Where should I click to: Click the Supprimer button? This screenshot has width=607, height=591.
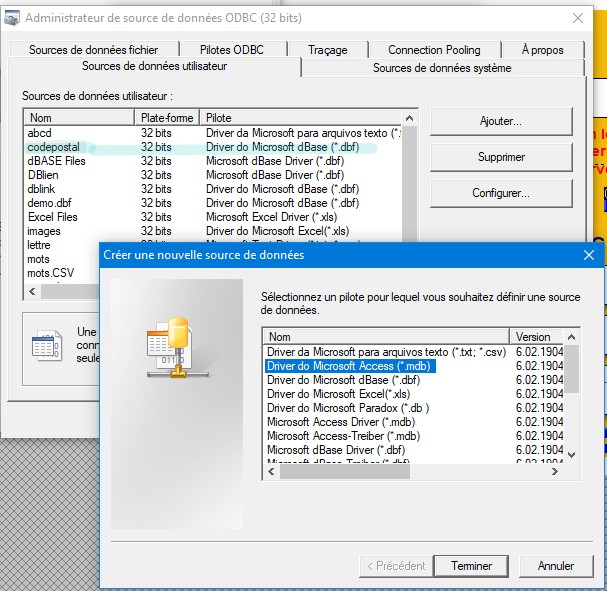pyautogui.click(x=501, y=157)
